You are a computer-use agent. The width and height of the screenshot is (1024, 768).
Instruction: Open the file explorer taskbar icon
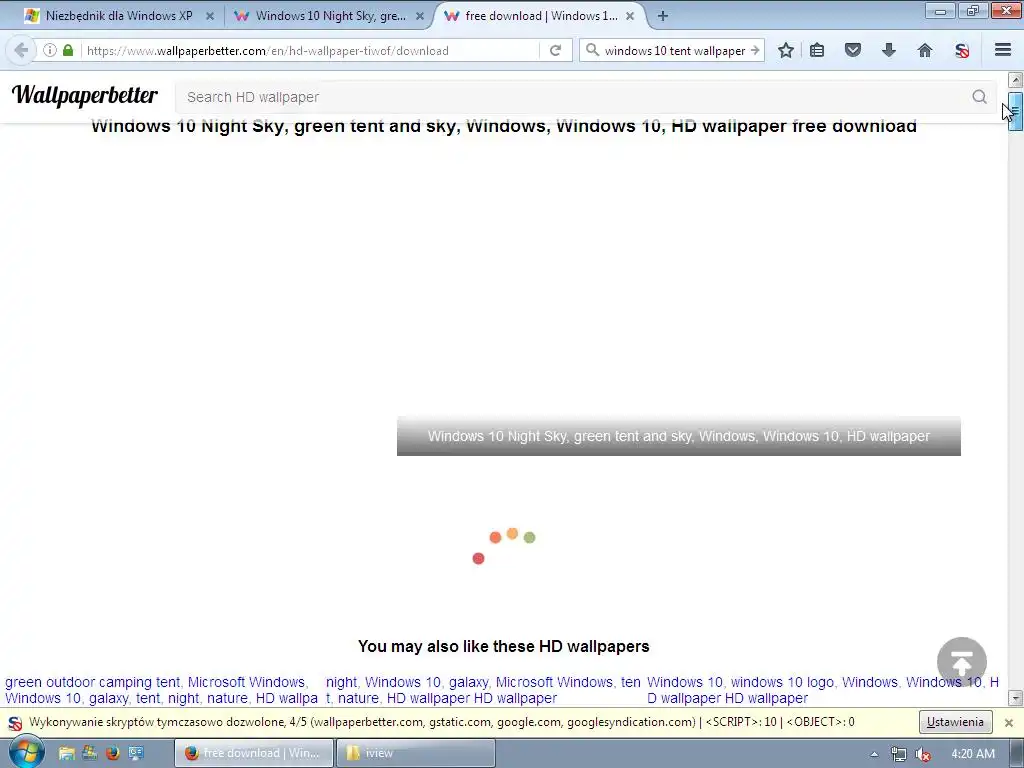tap(66, 753)
